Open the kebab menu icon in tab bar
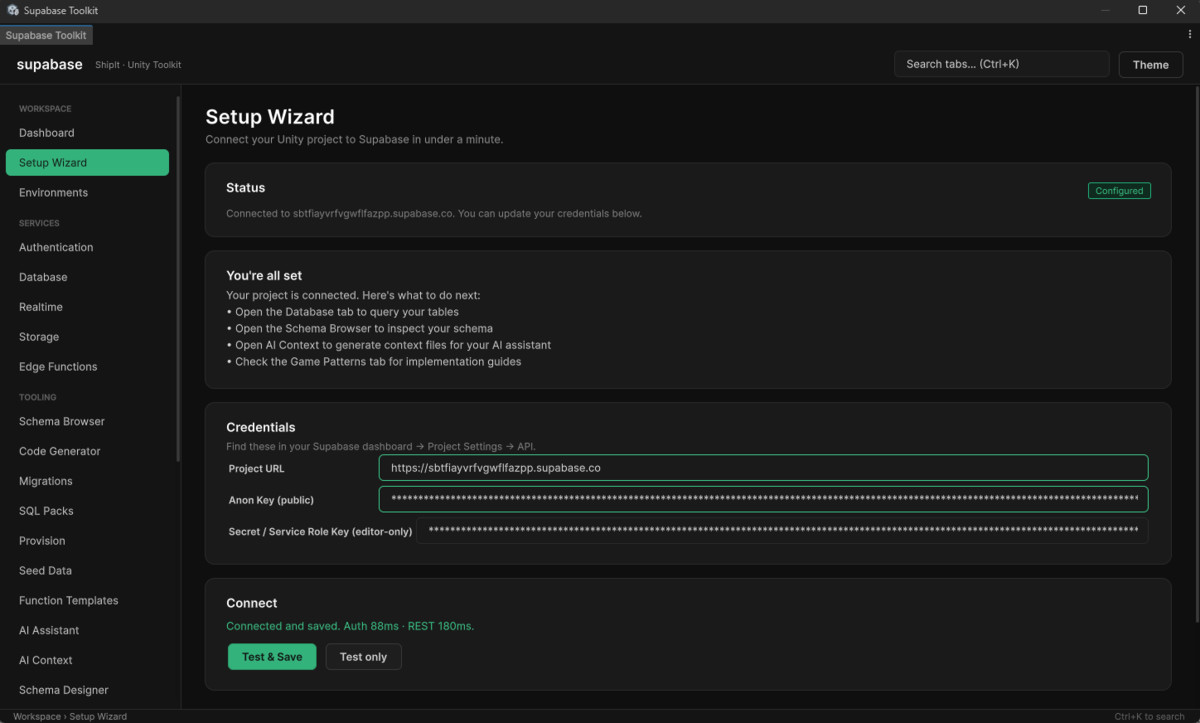Image resolution: width=1200 pixels, height=723 pixels. click(1189, 34)
